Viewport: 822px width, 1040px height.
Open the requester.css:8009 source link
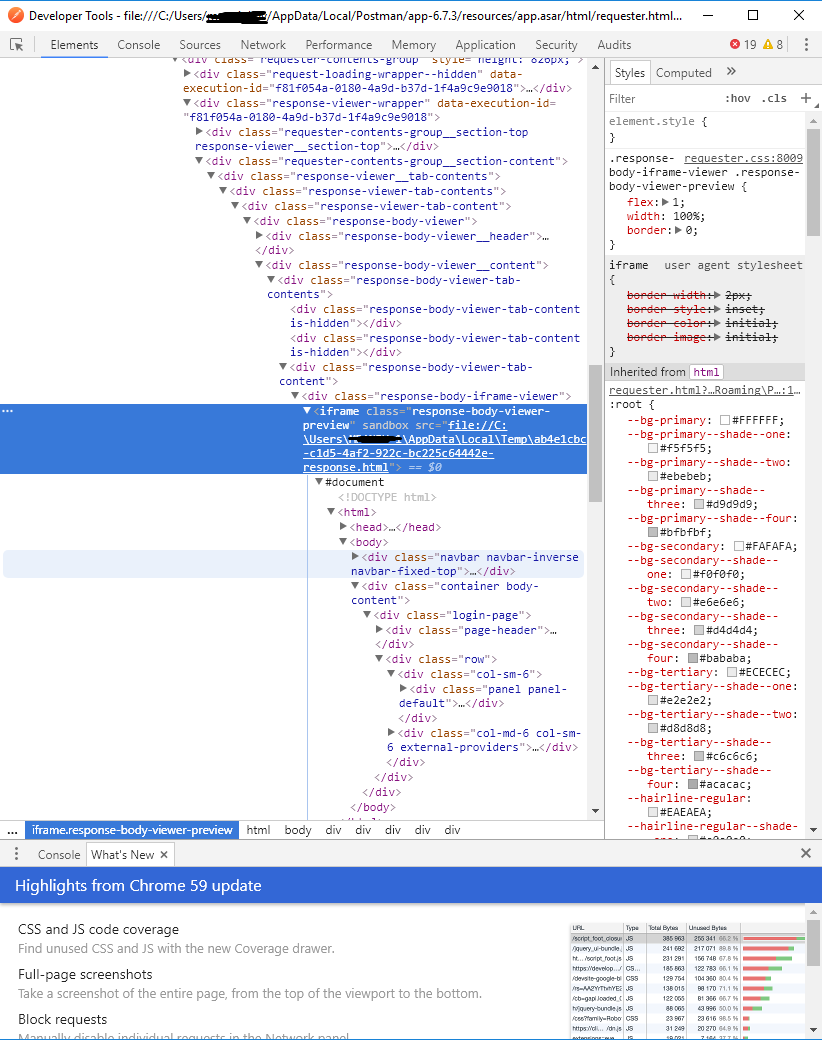click(x=745, y=159)
